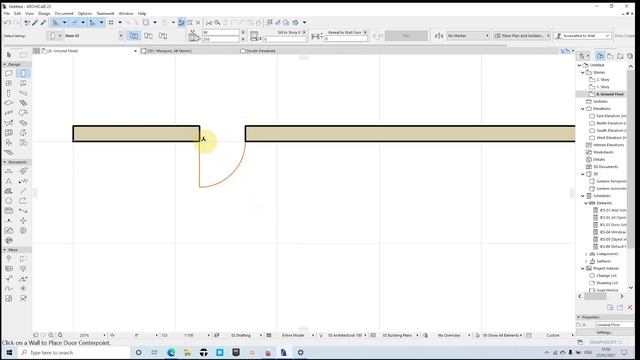Click the red delete icon in Navigator
The height and width of the screenshot is (360, 640).
(630, 307)
